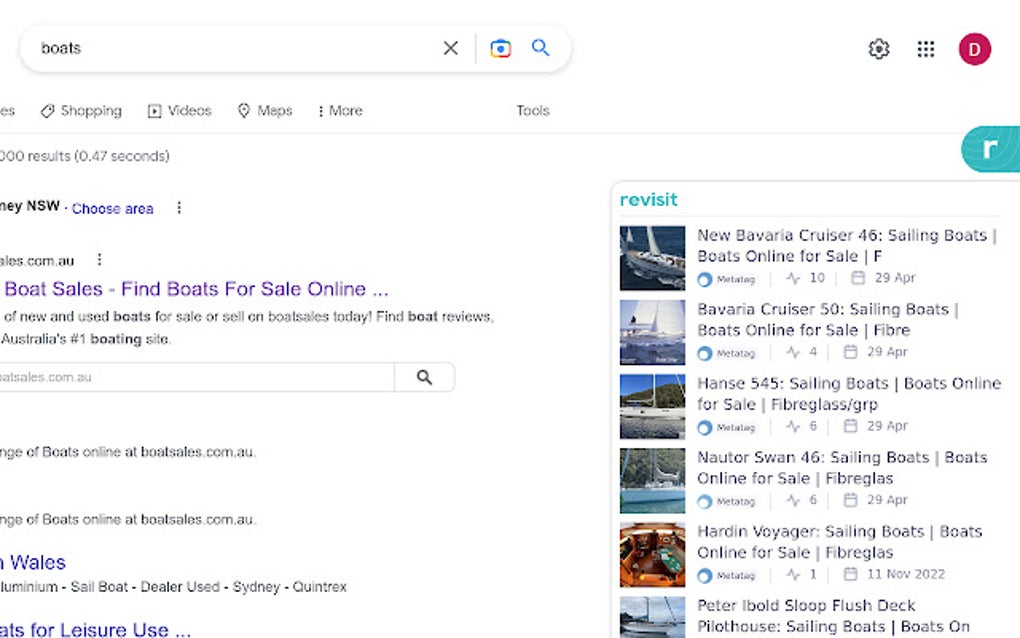Start search via the magnifying glass
Viewport: 1020px width, 638px height.
(x=541, y=47)
